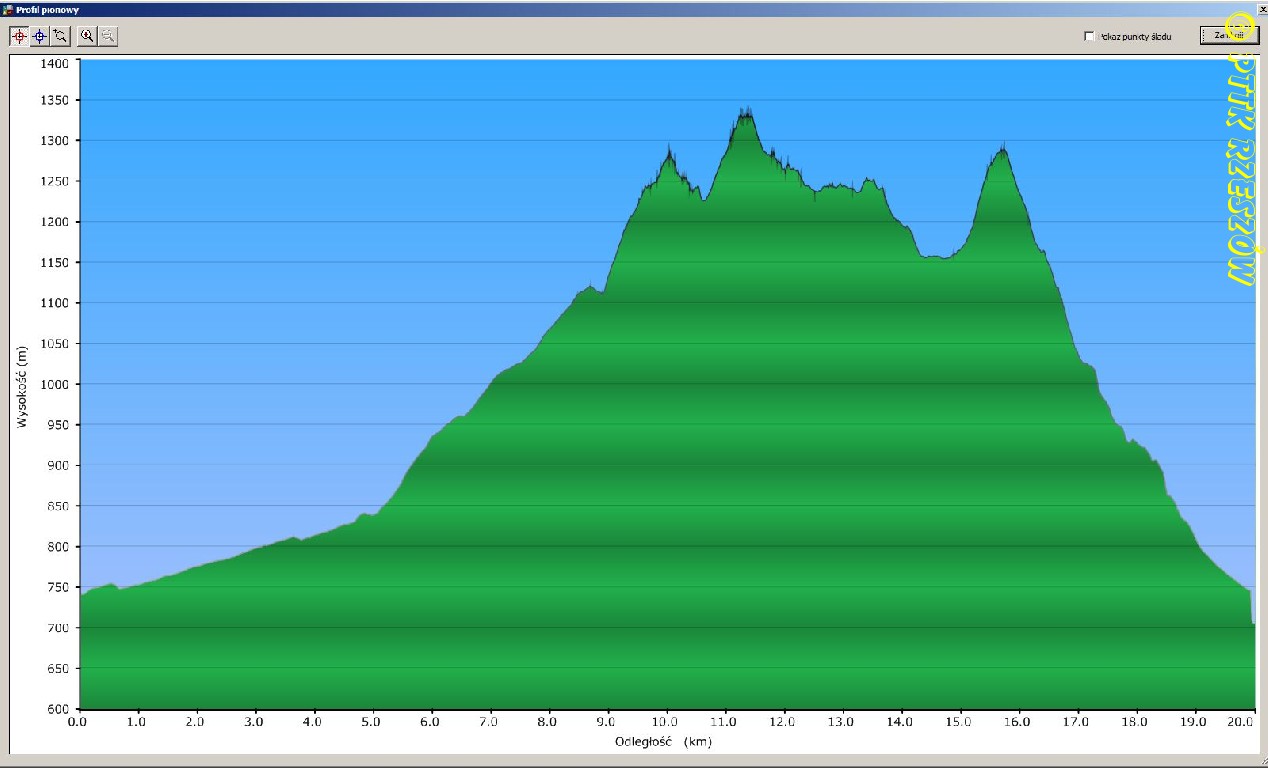Click the resize grip in window corner
The width and height of the screenshot is (1268, 768).
point(1262,762)
